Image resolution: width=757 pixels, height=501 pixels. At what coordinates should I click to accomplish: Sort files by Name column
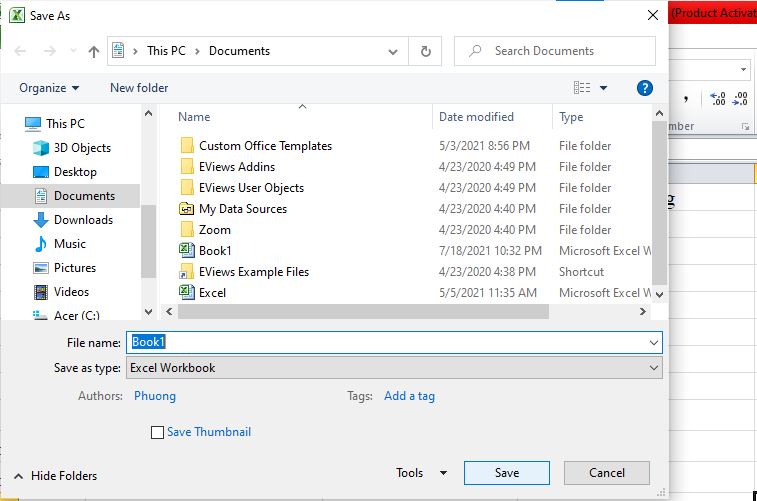tap(194, 117)
